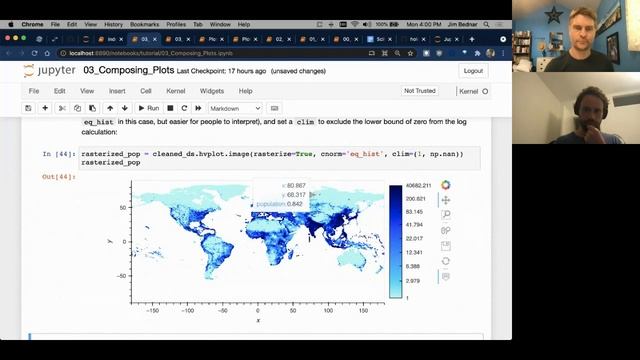Click the plot Reset tool icon
This screenshot has height=360, width=640.
446,261
